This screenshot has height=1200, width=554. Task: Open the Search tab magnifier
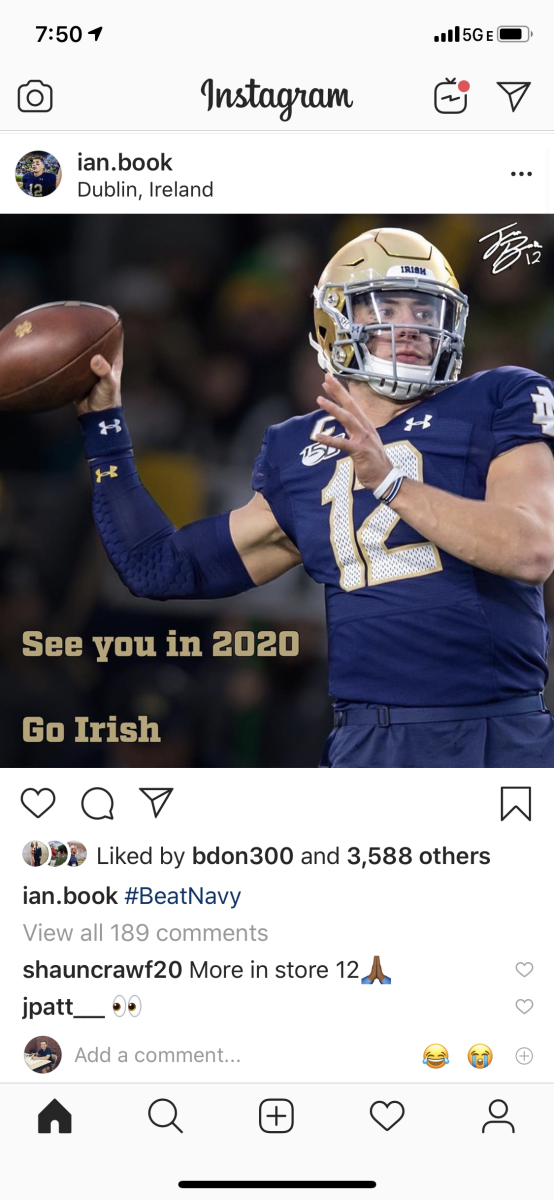click(x=165, y=1116)
